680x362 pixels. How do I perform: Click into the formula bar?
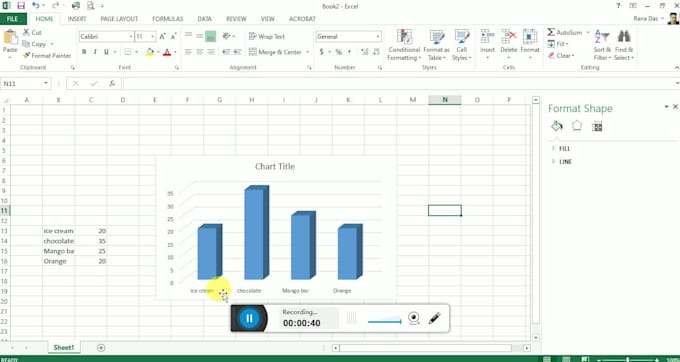[x=397, y=83]
